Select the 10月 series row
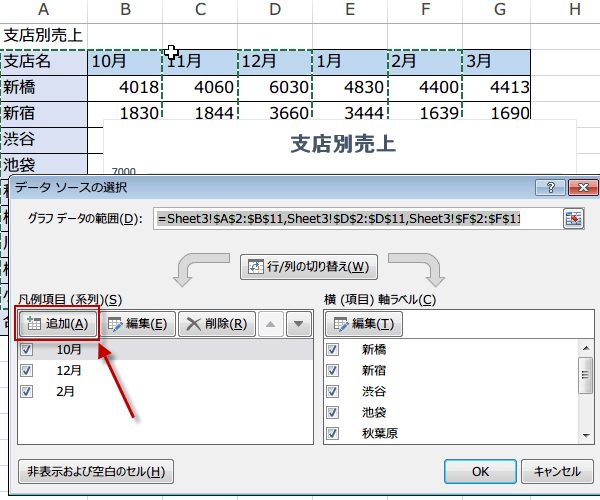Image resolution: width=600 pixels, height=500 pixels. pyautogui.click(x=165, y=349)
